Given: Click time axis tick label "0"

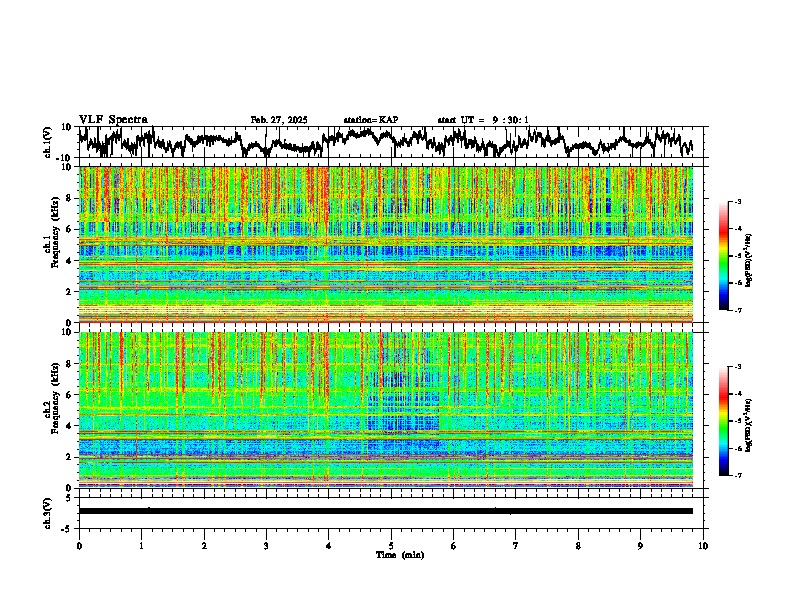Looking at the screenshot, I should point(79,546).
